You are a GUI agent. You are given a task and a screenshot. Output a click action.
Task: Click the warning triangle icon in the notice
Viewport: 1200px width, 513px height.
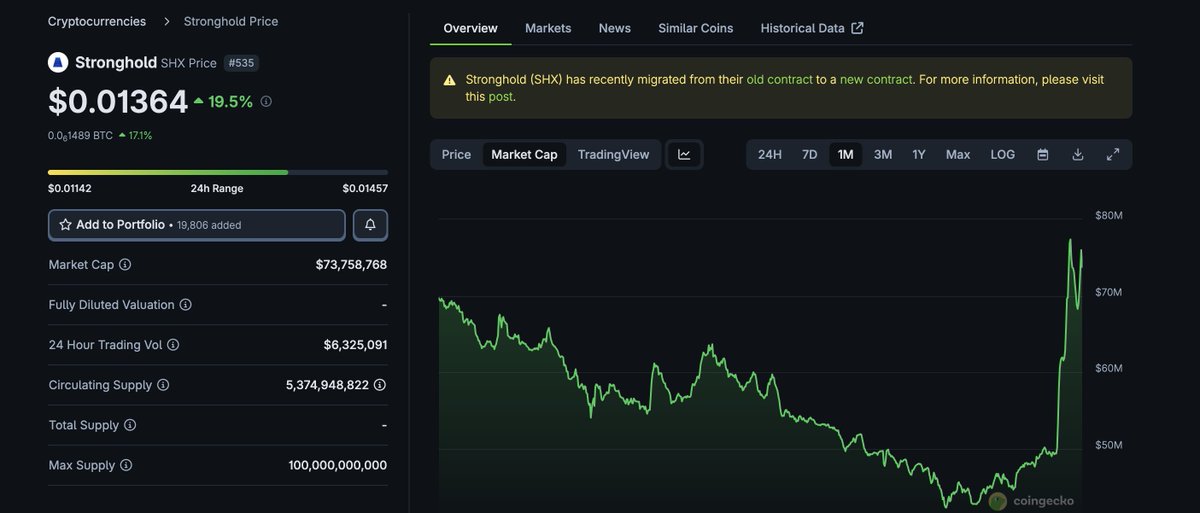point(449,79)
